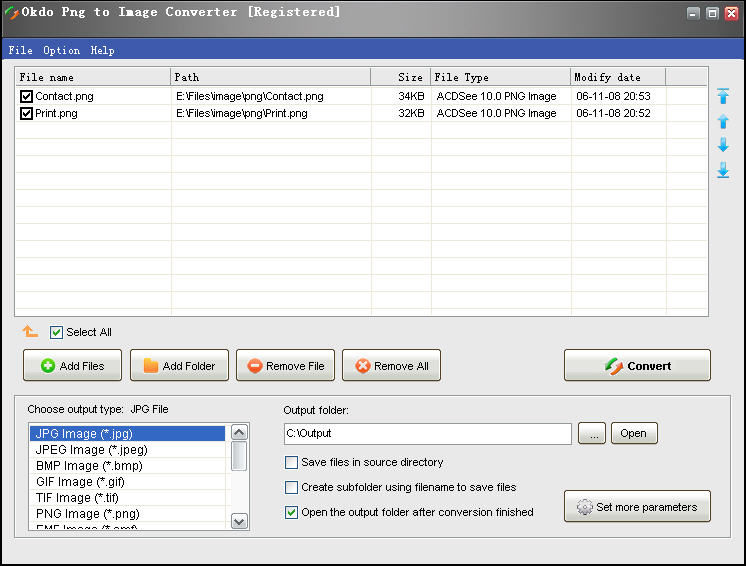Maximize the converter window
Viewport: 746px width, 566px height.
(x=712, y=13)
